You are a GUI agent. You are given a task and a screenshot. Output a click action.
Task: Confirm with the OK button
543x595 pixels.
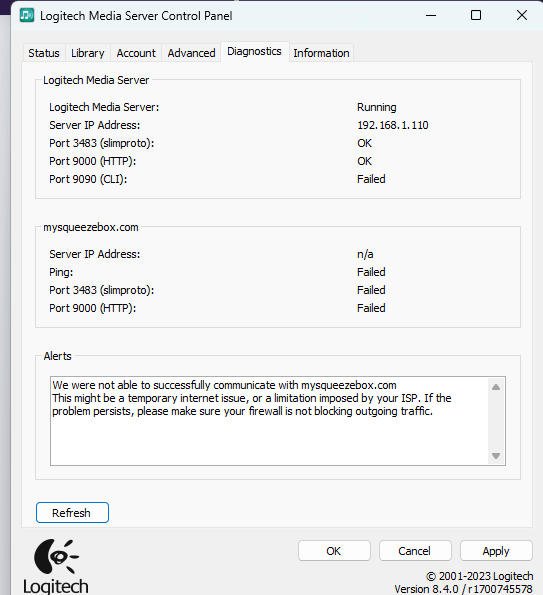tap(334, 551)
